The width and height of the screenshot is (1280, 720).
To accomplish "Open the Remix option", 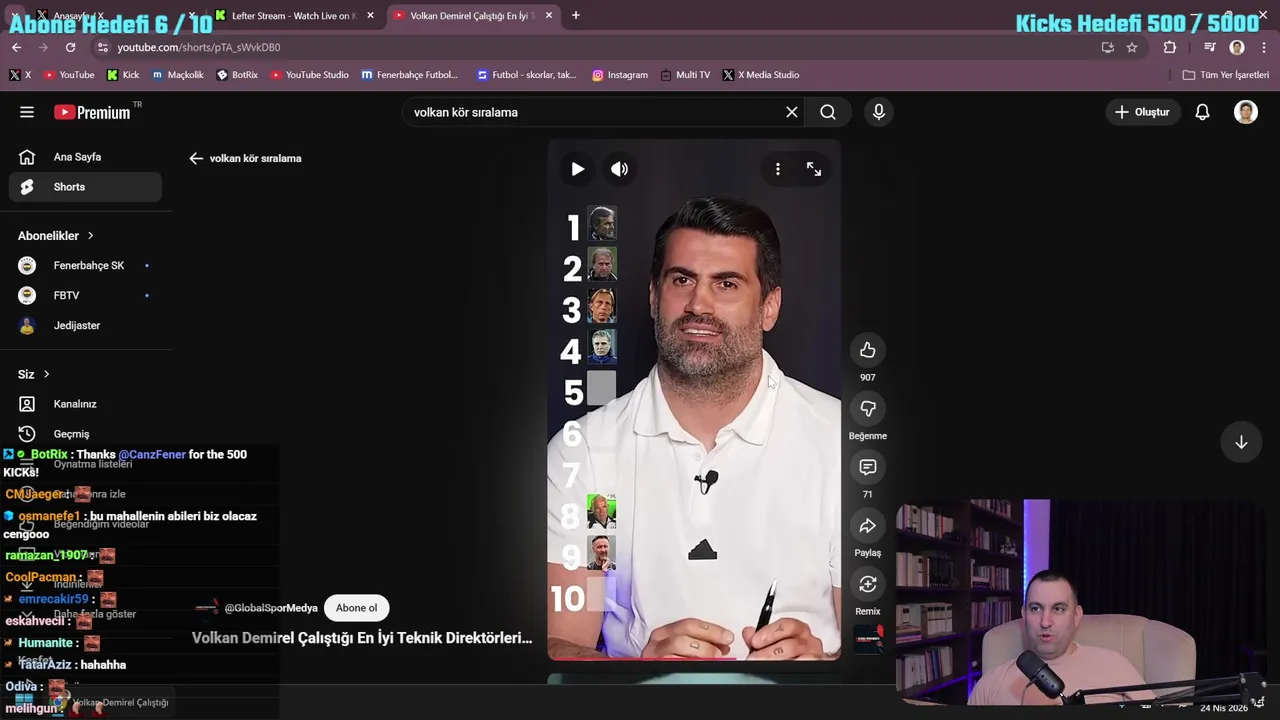I will point(868,584).
